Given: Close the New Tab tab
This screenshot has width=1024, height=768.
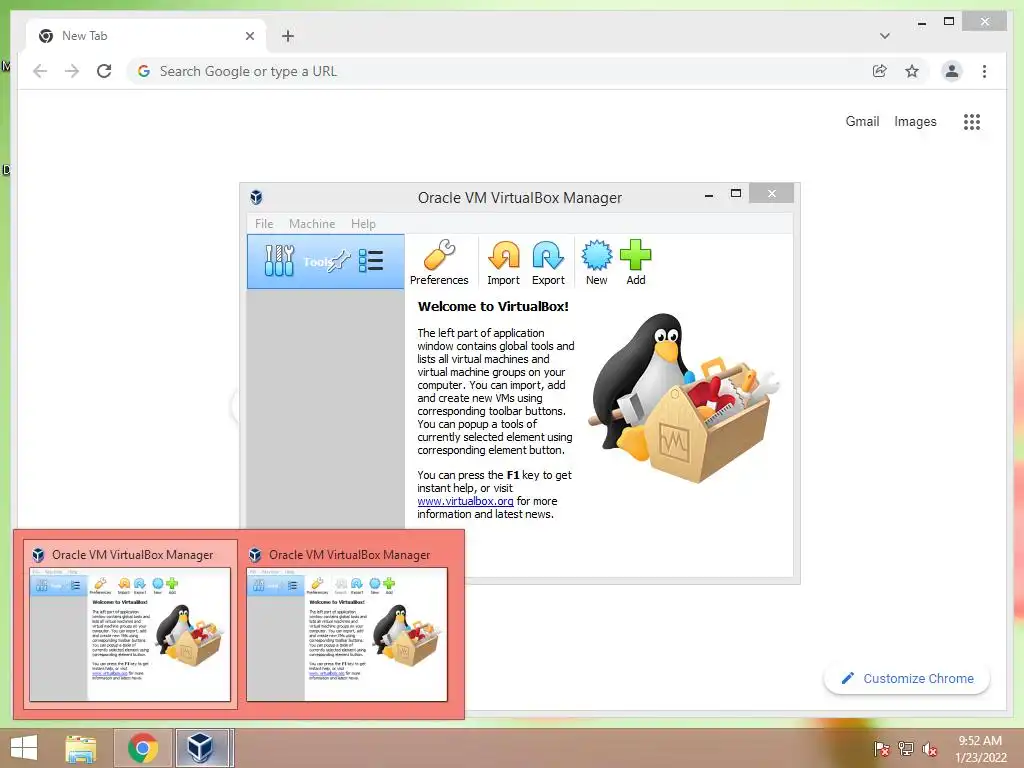Looking at the screenshot, I should coord(249,36).
